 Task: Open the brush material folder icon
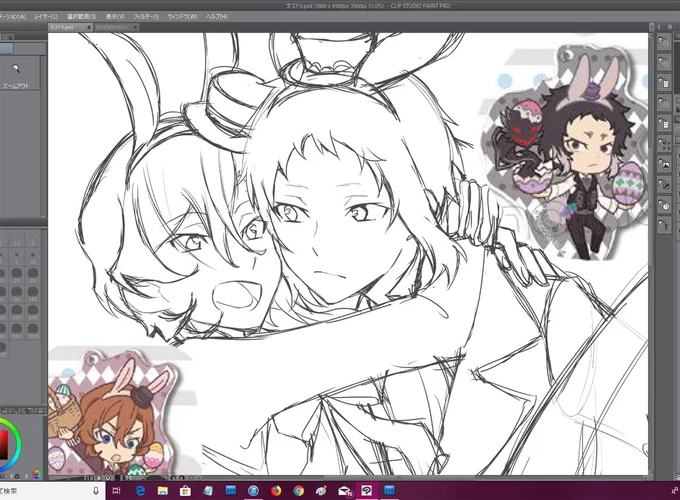pyautogui.click(x=664, y=185)
